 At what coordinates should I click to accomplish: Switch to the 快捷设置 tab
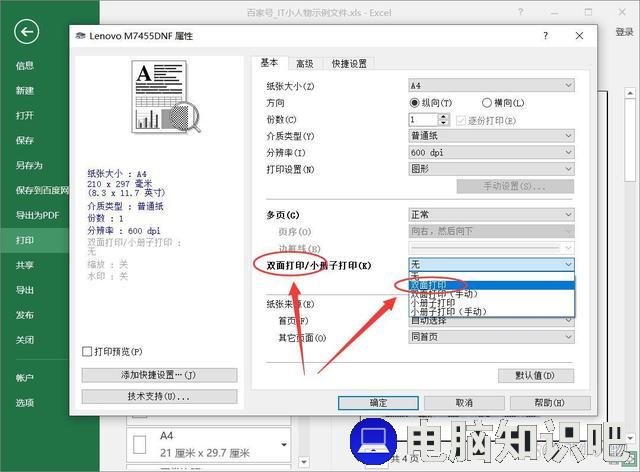[x=349, y=64]
